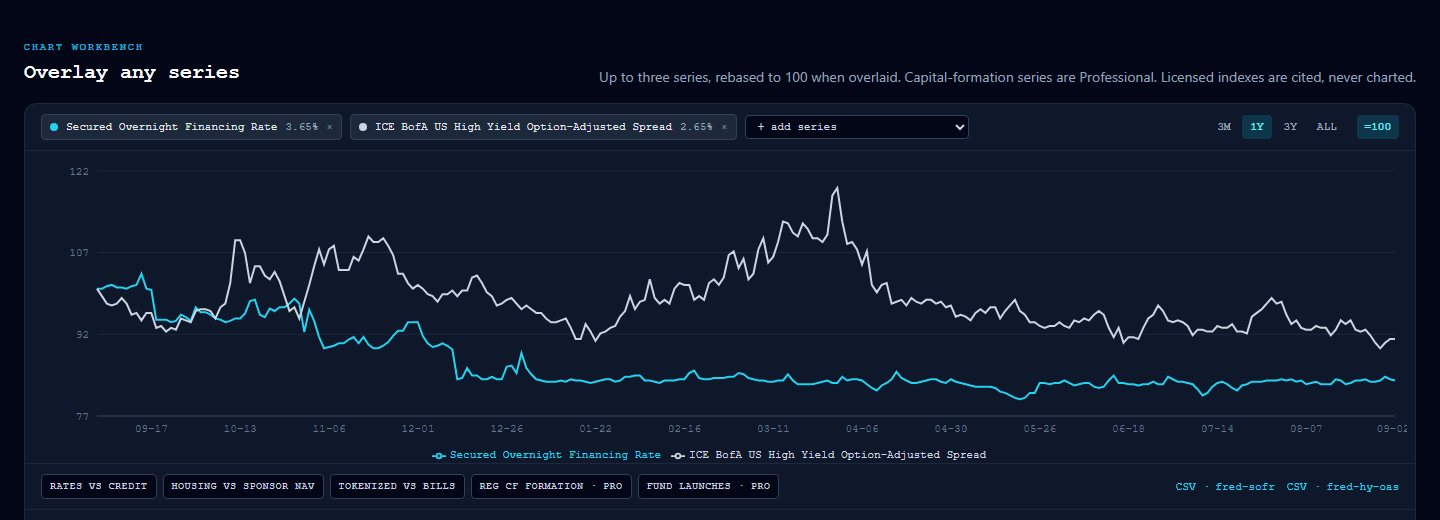The width and height of the screenshot is (1440, 520).
Task: Click the 122 y-axis label
Action: (79, 171)
